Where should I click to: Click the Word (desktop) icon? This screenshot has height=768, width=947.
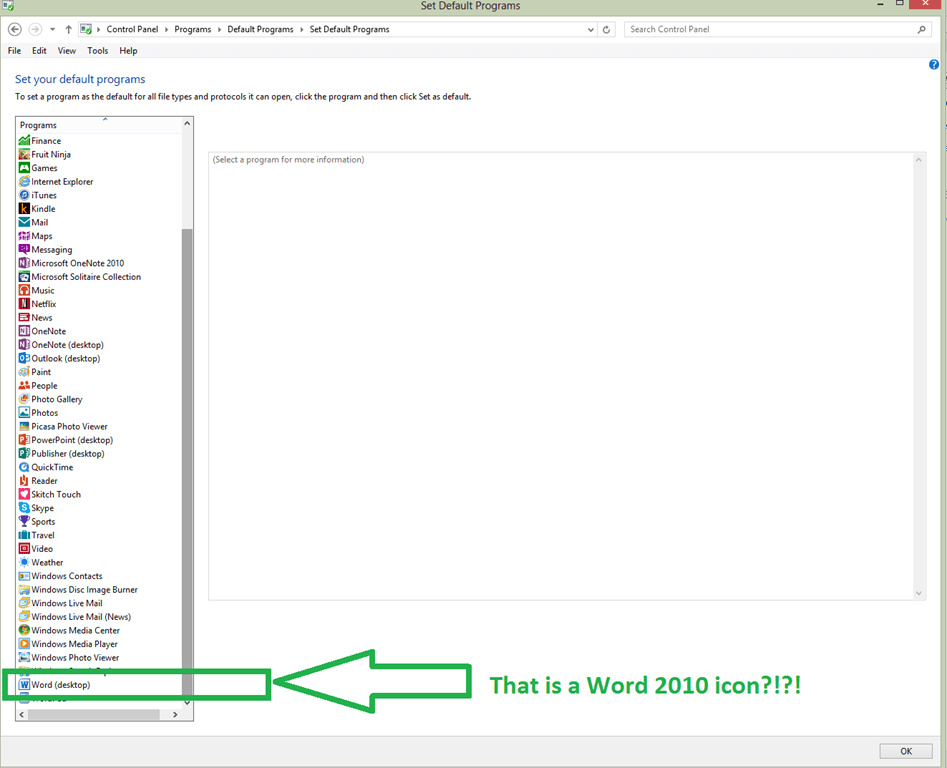pyautogui.click(x=24, y=685)
